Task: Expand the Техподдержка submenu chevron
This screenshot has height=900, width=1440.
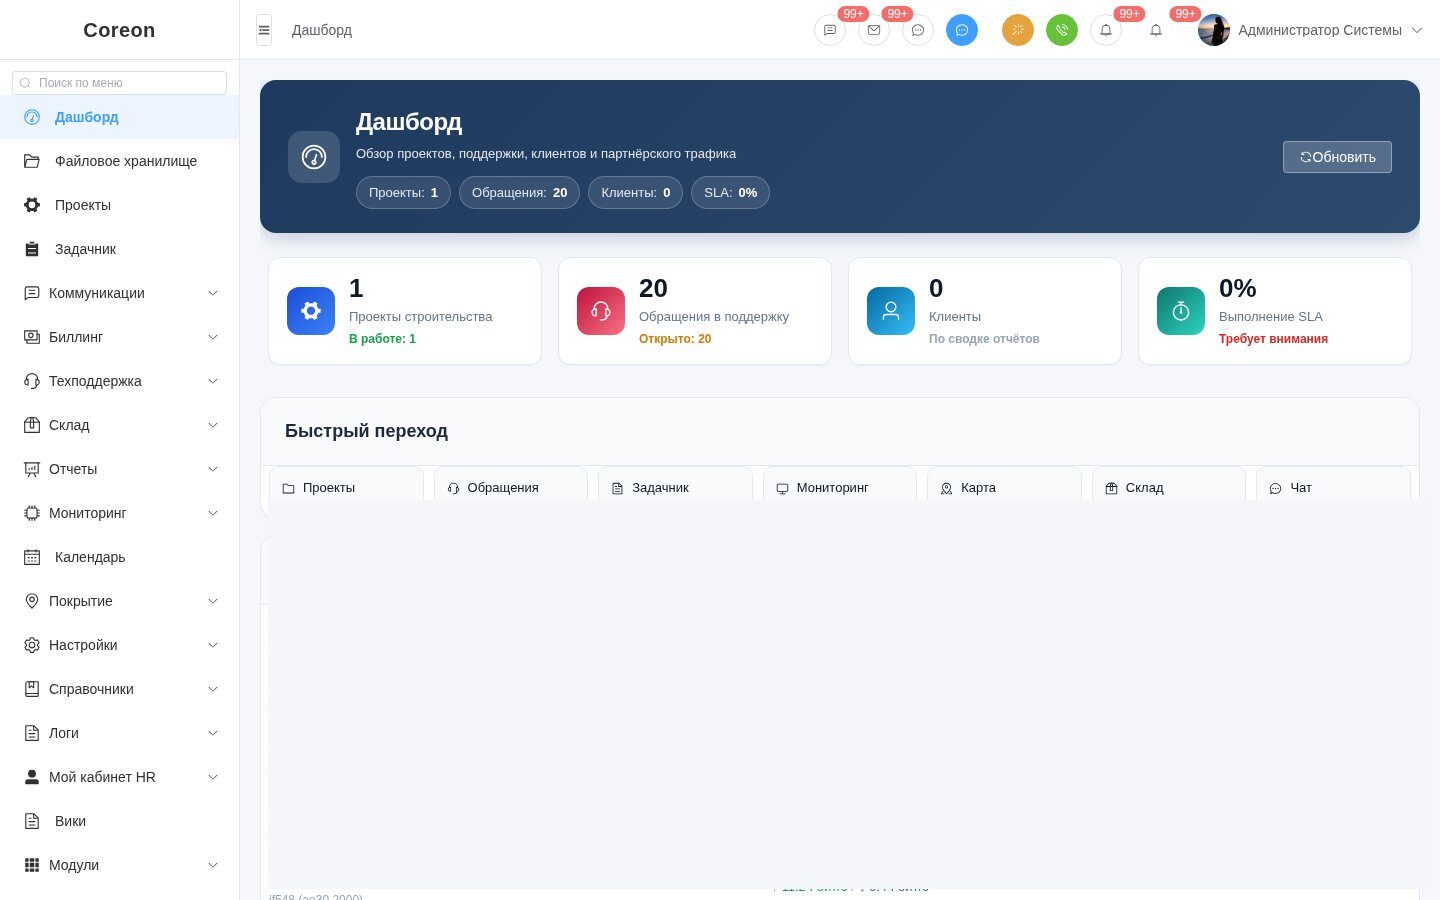Action: point(213,381)
